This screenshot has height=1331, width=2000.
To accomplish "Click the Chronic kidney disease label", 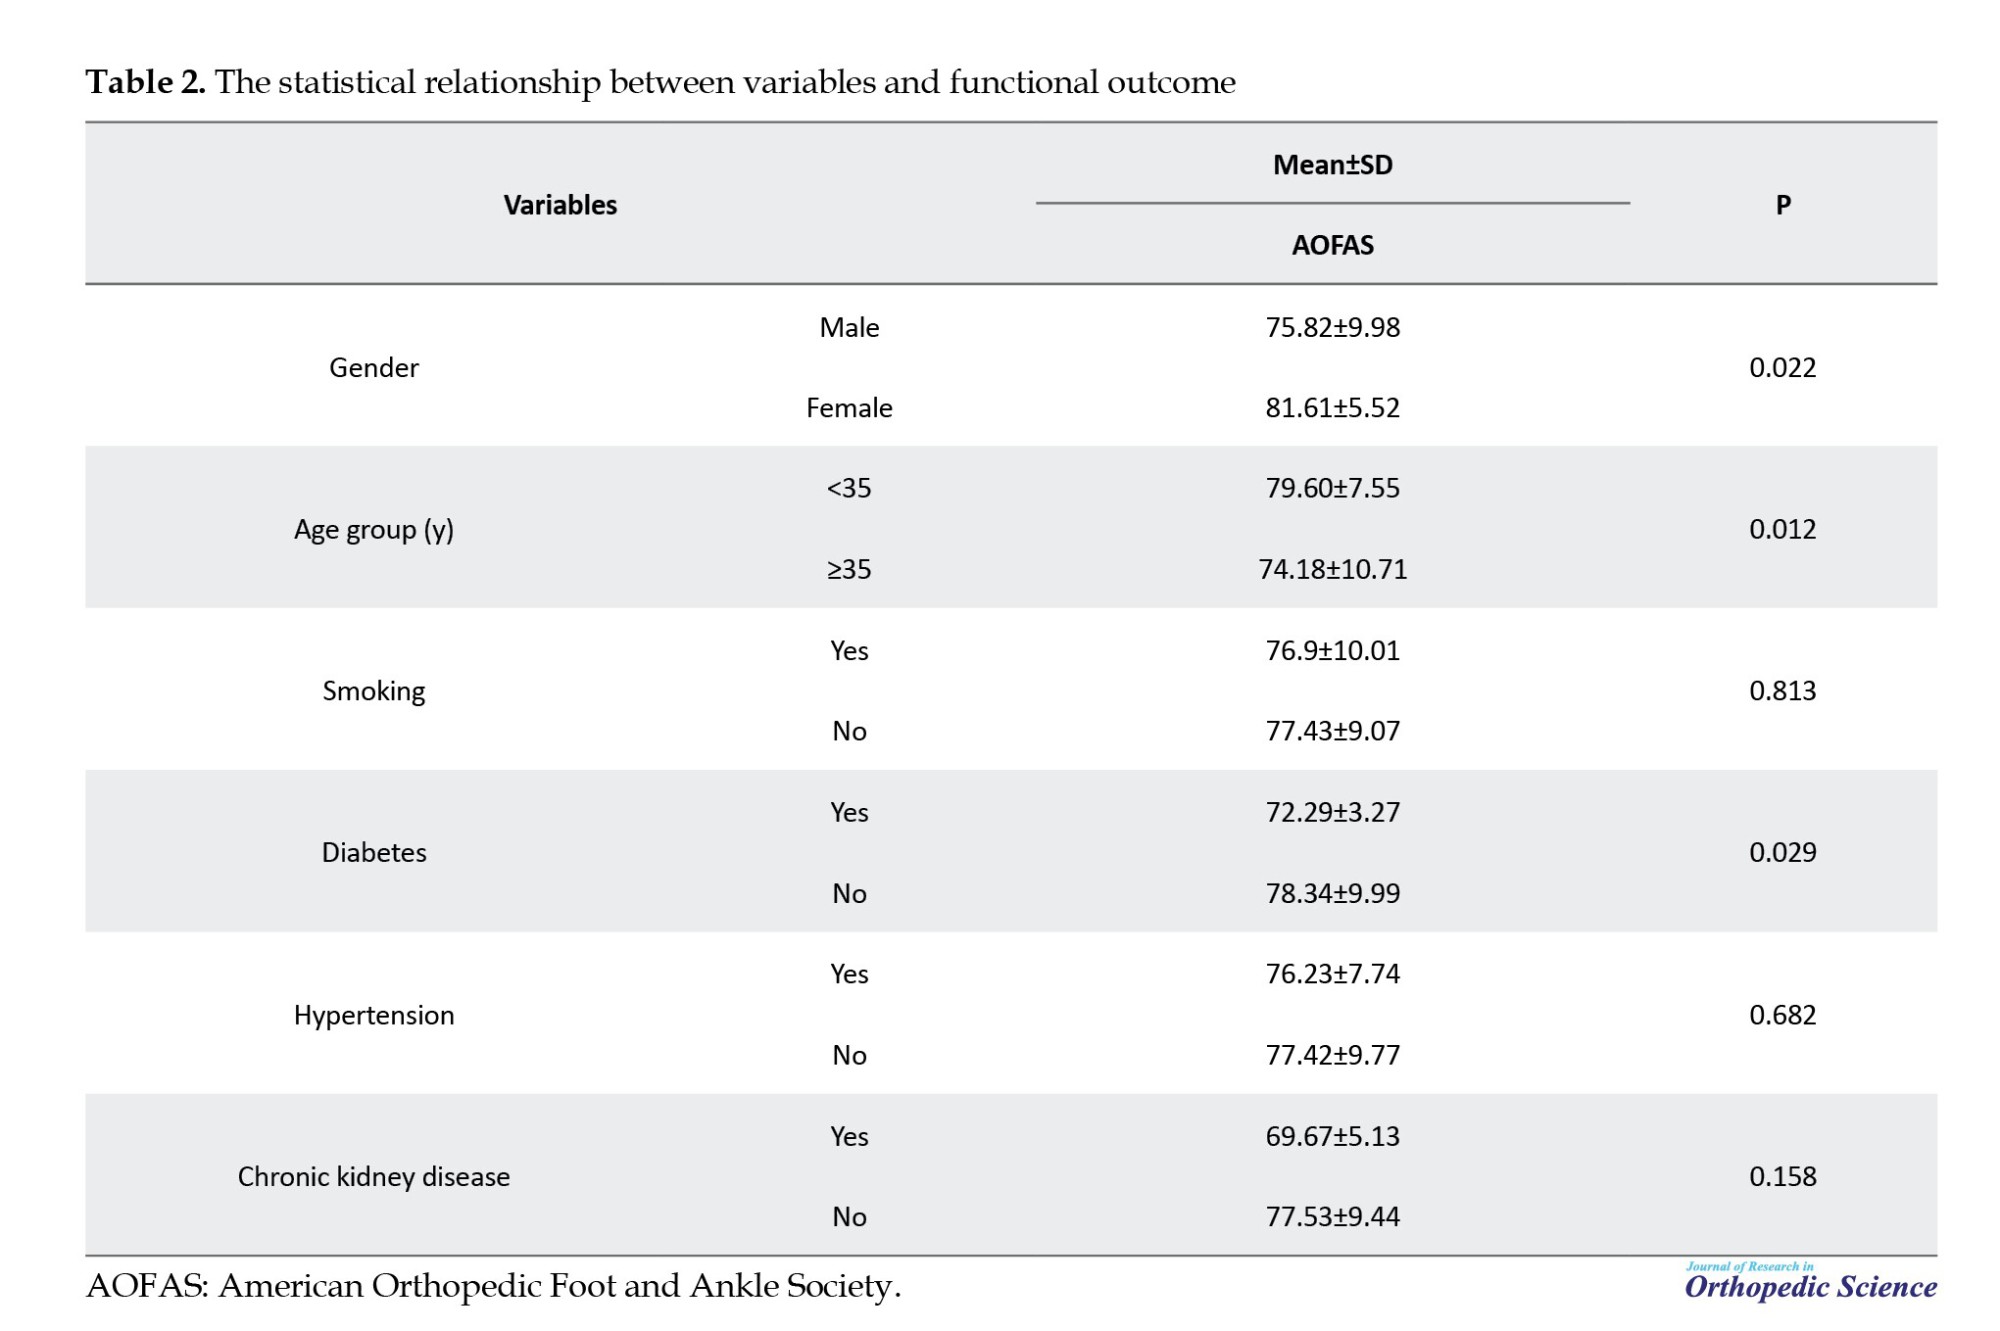I will [374, 1177].
